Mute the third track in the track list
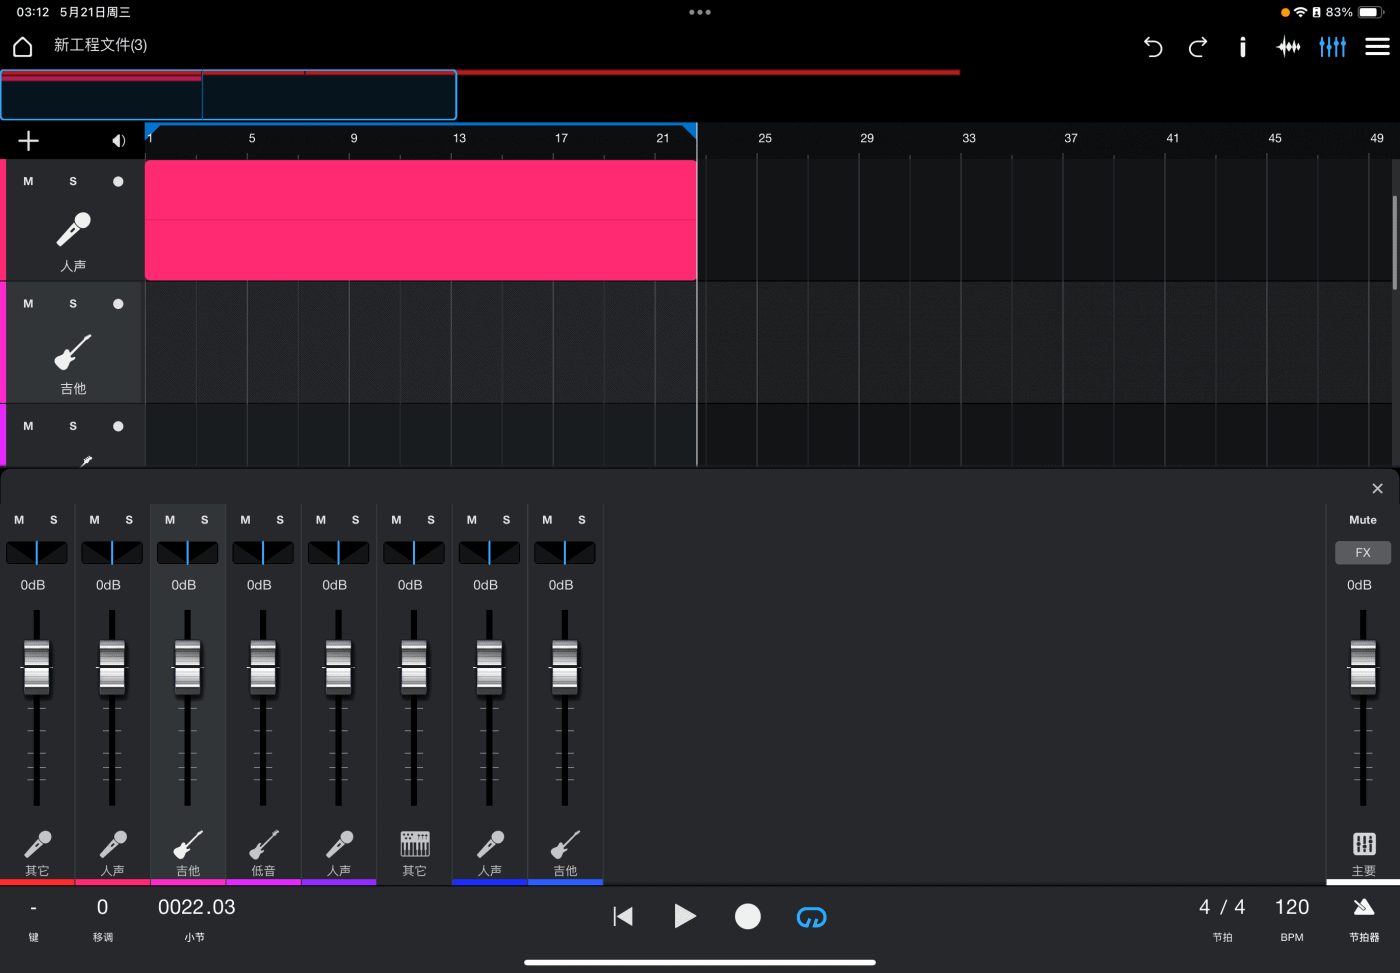This screenshot has height=973, width=1400. pos(28,427)
